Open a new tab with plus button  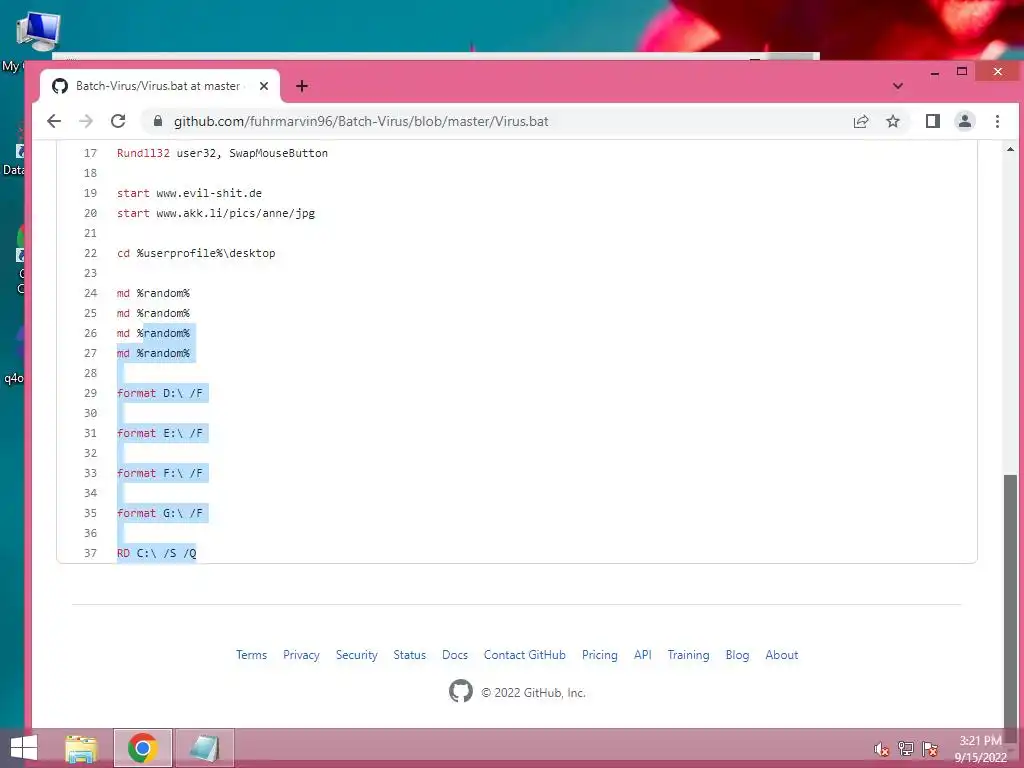click(302, 86)
